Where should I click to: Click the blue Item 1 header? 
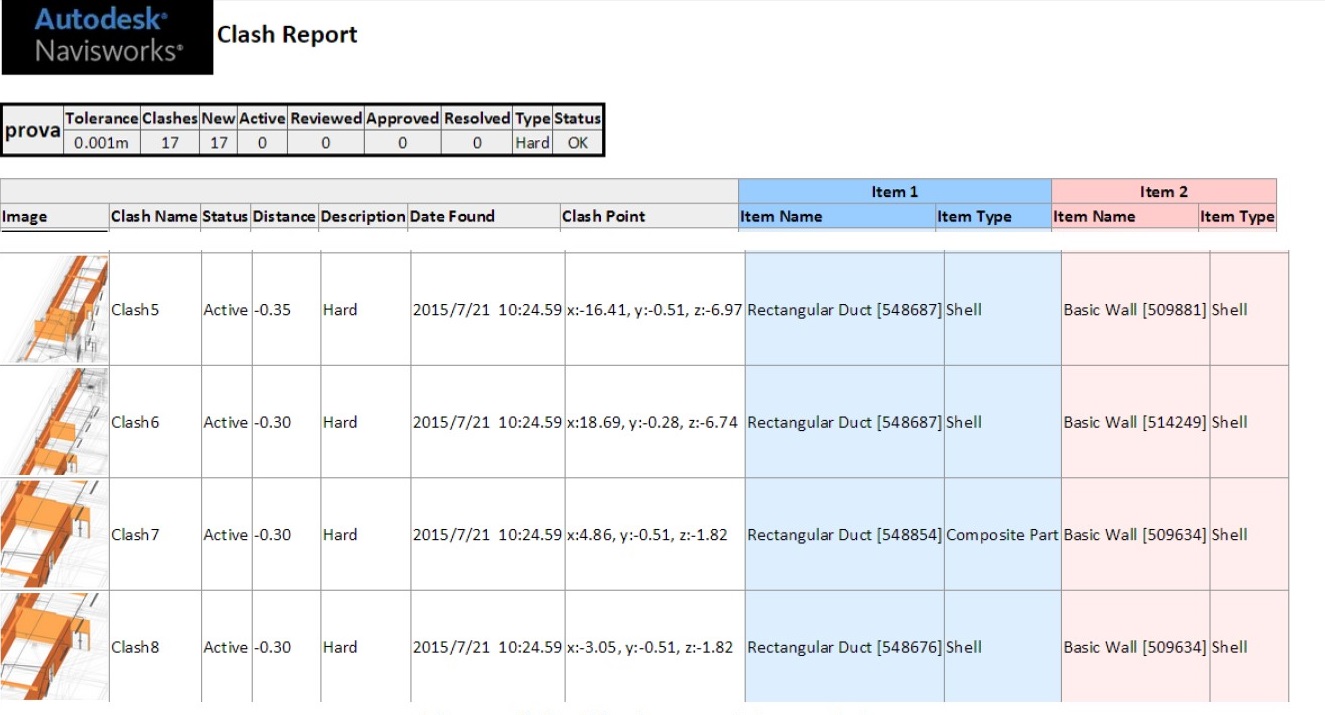tap(894, 192)
